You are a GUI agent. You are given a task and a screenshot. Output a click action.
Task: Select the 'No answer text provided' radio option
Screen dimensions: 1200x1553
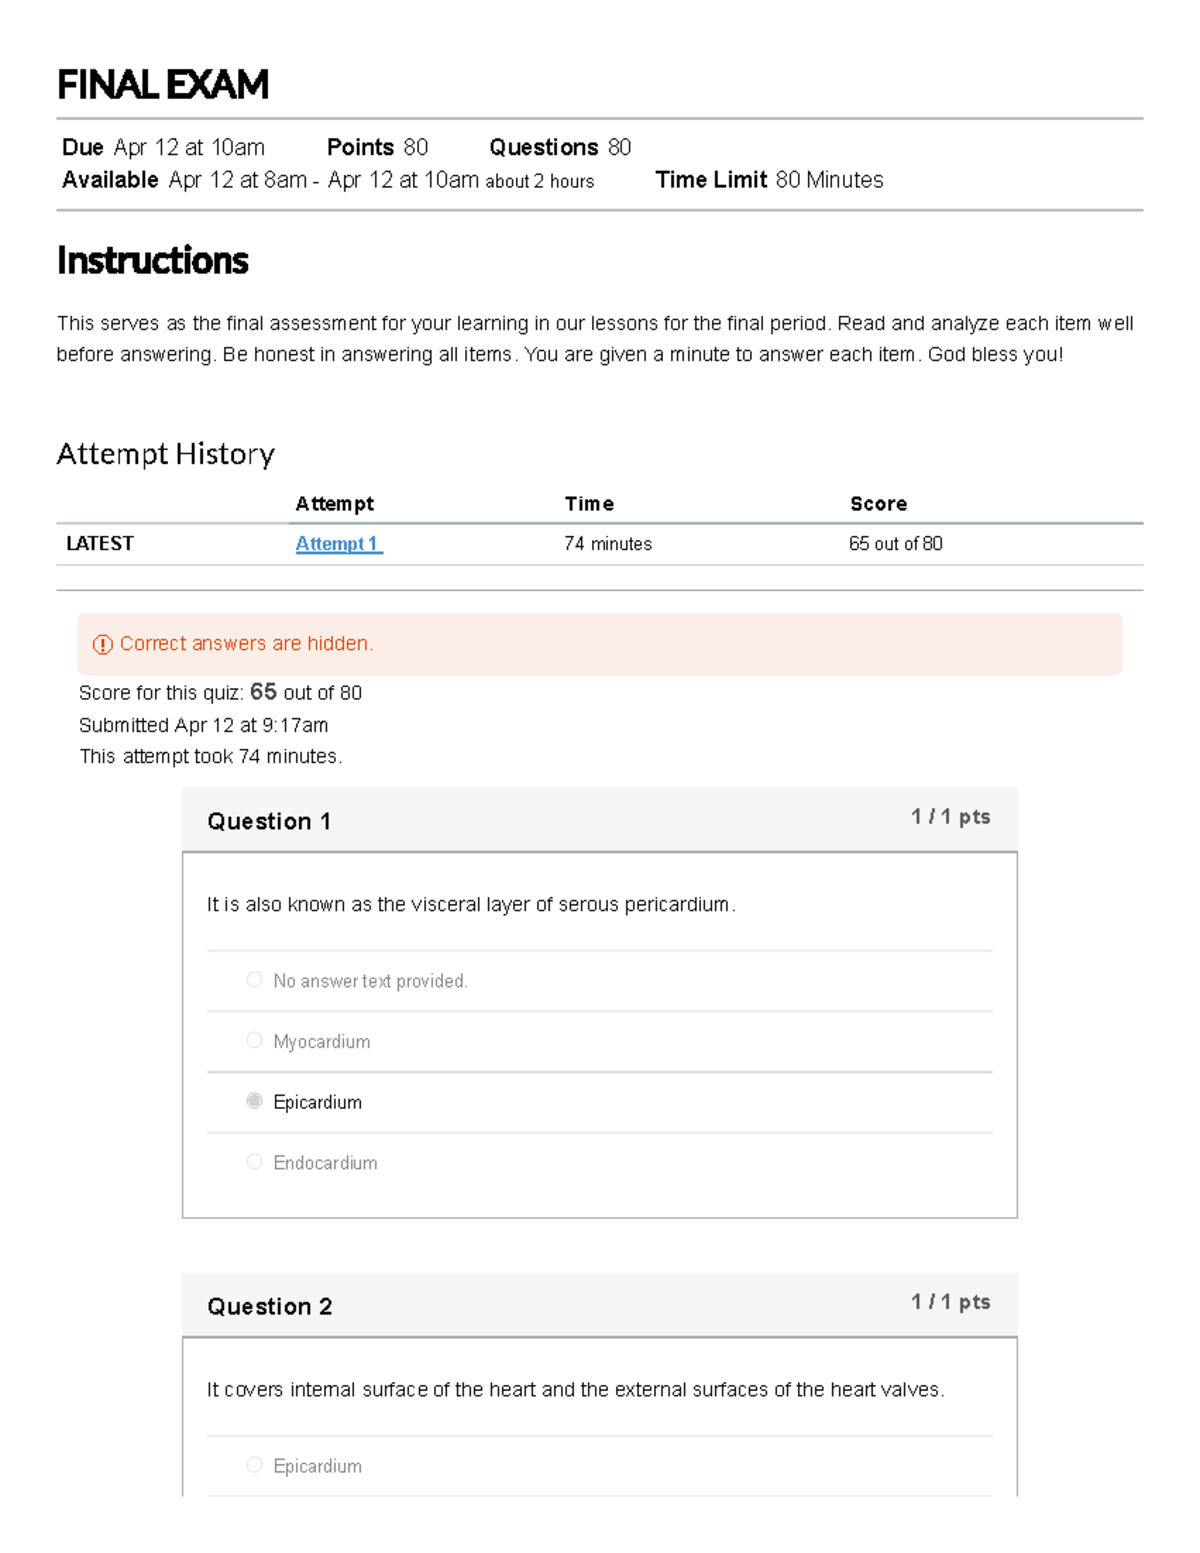pyautogui.click(x=254, y=980)
